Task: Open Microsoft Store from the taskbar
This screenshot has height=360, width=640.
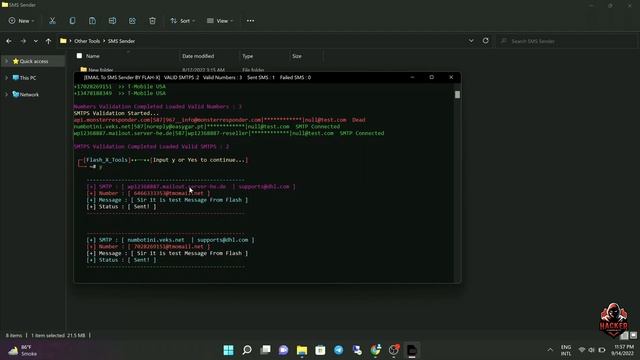Action: 320,350
